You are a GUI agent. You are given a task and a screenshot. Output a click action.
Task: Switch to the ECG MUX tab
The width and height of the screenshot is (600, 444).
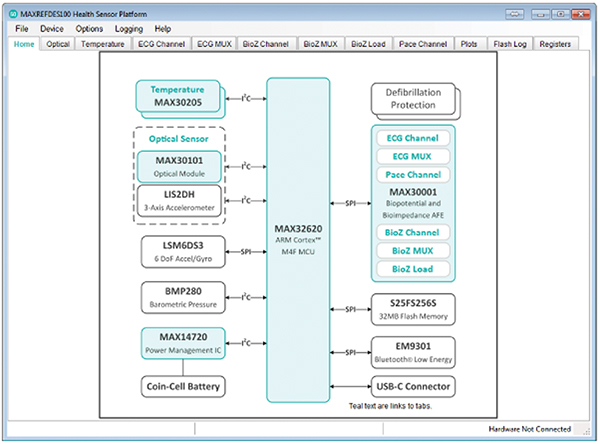(x=214, y=44)
